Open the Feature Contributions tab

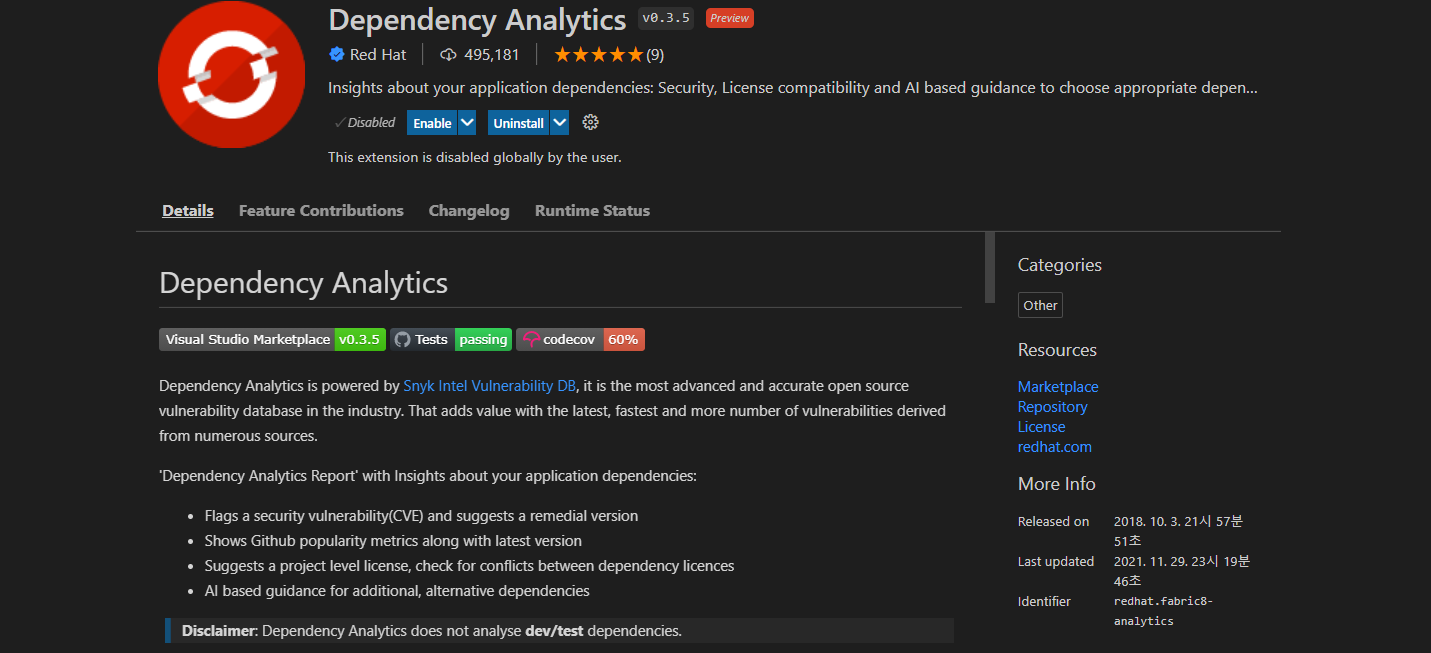321,210
